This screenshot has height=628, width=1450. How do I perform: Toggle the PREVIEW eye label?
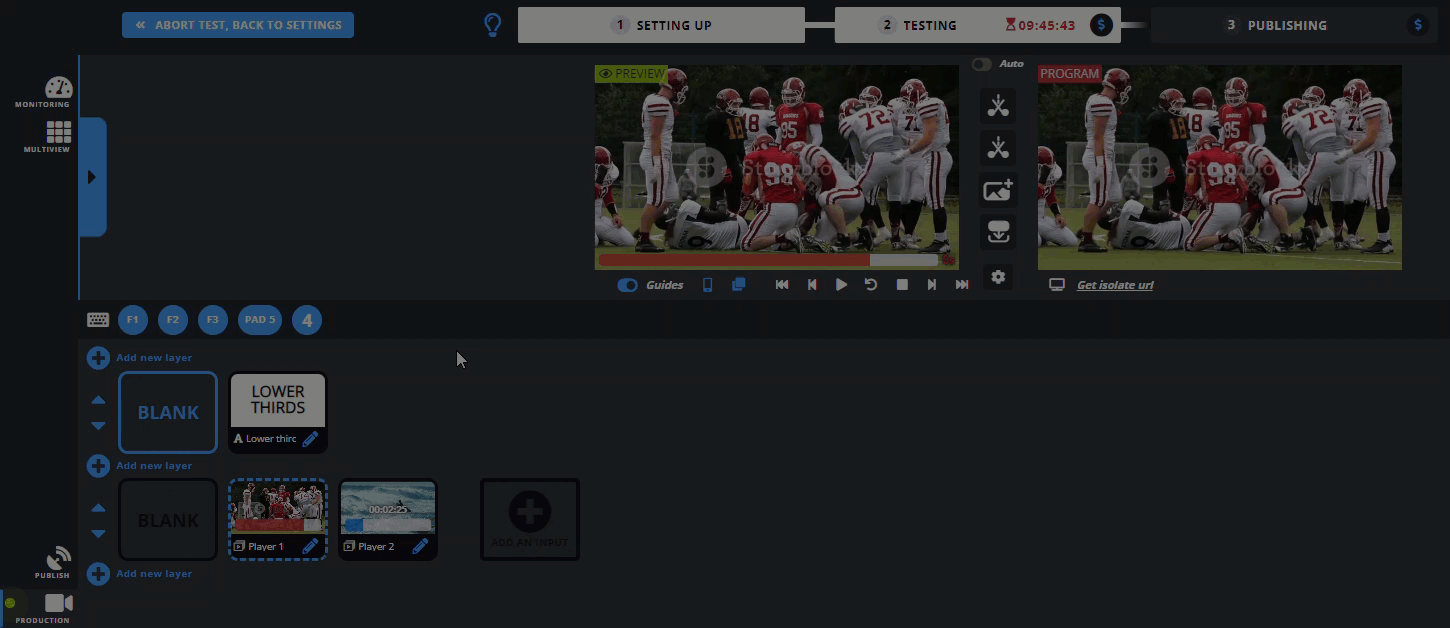click(x=631, y=74)
